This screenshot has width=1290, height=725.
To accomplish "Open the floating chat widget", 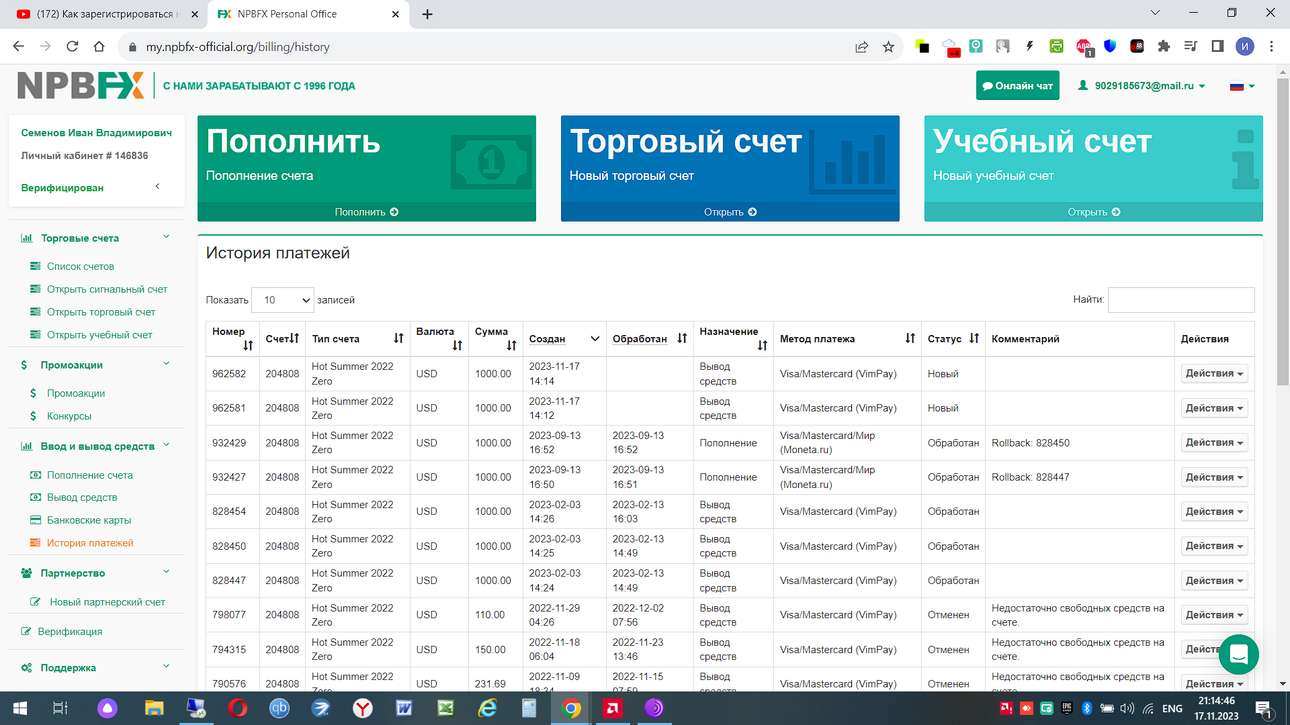I will click(1238, 654).
